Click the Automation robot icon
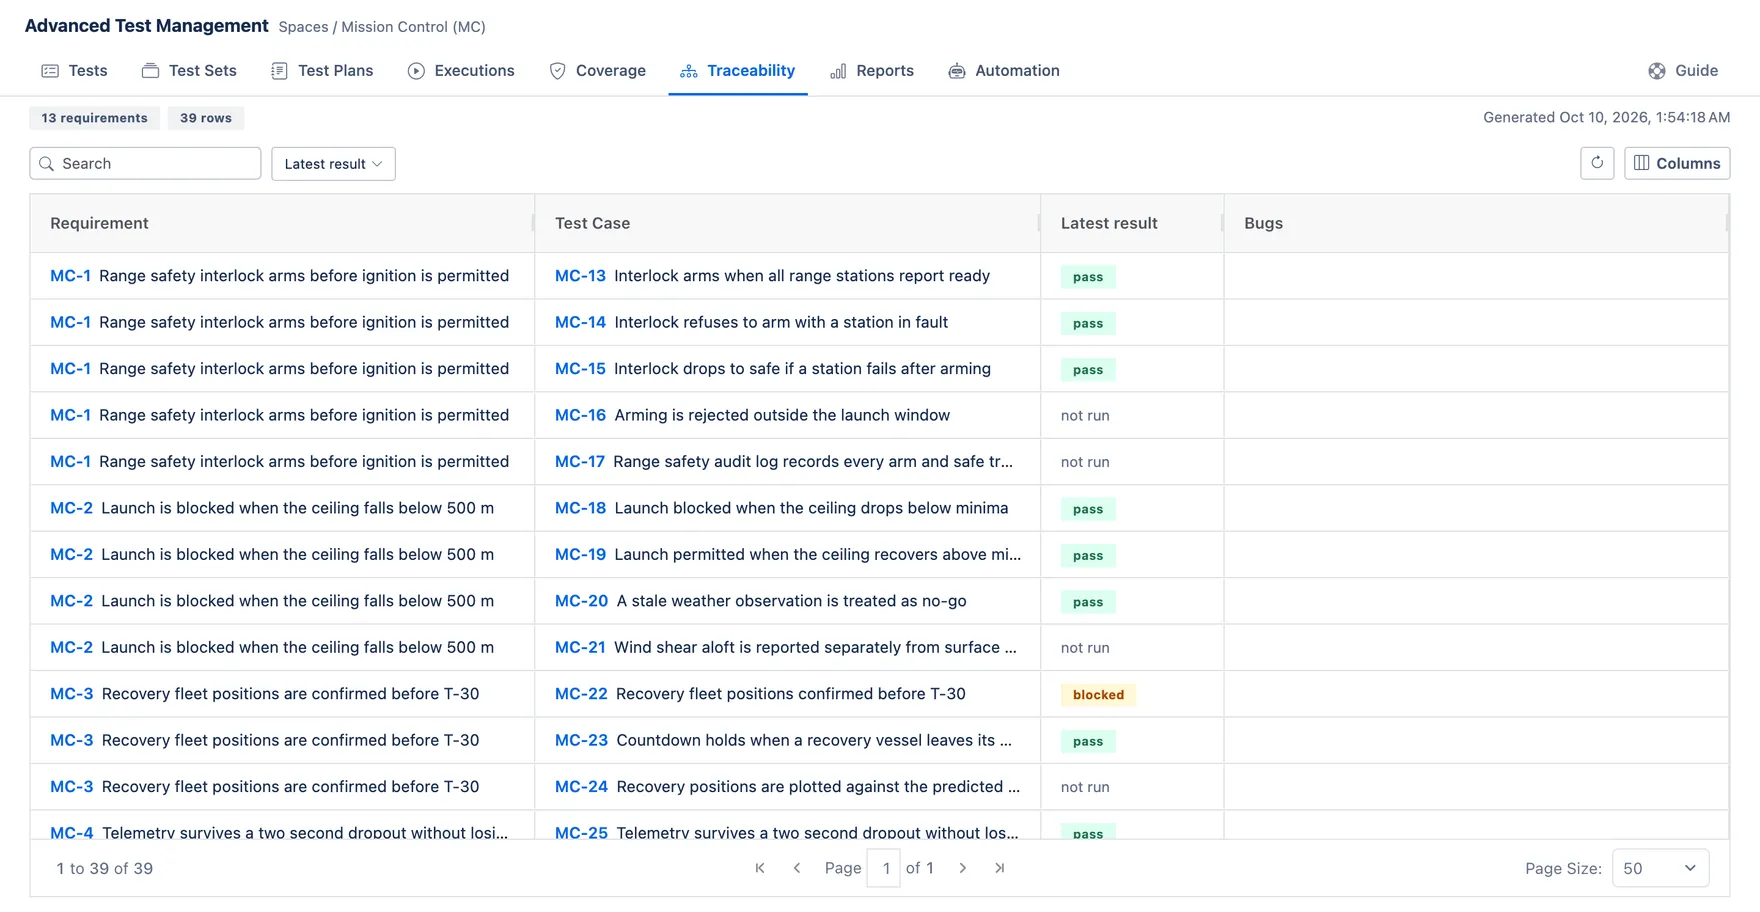Image resolution: width=1760 pixels, height=912 pixels. click(957, 71)
